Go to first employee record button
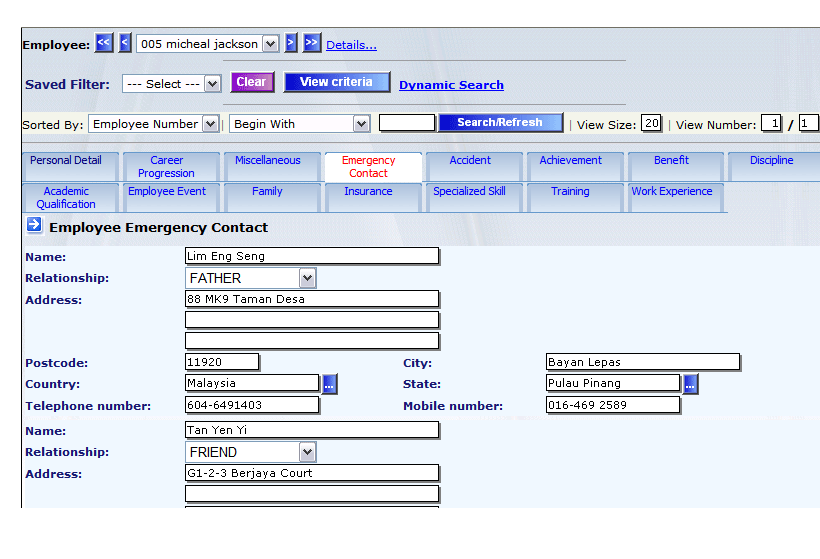The height and width of the screenshot is (559, 820). click(x=104, y=43)
